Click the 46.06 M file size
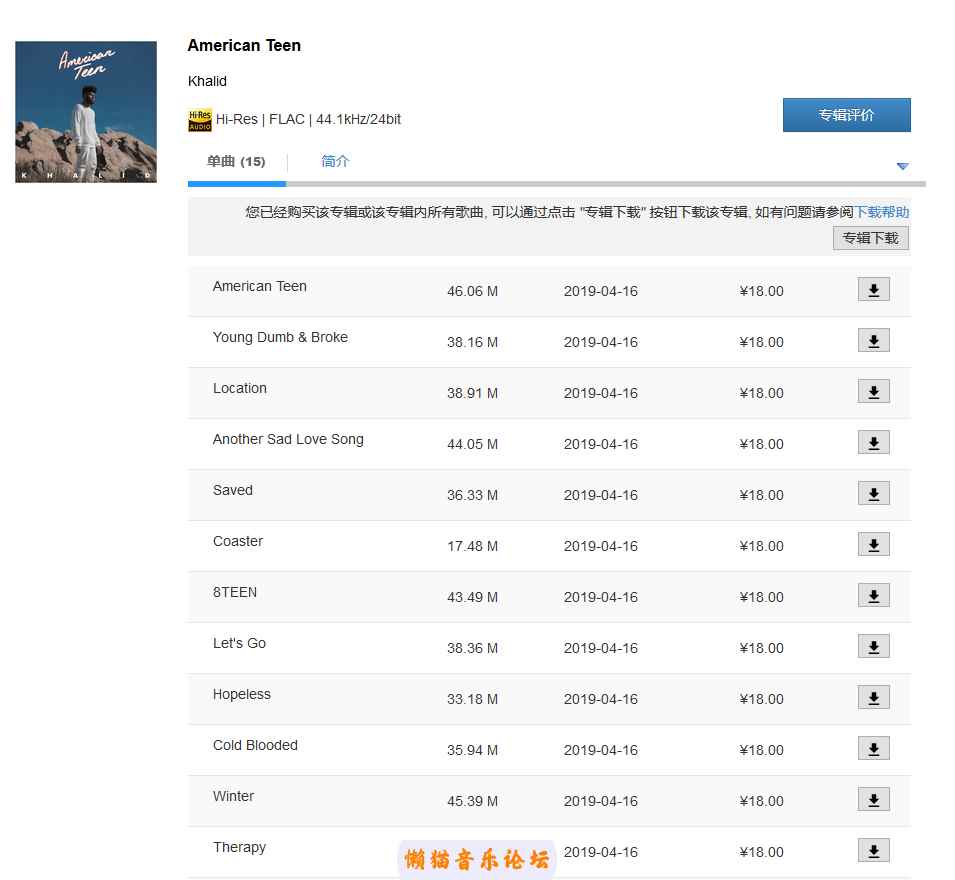The height and width of the screenshot is (880, 955). (473, 291)
